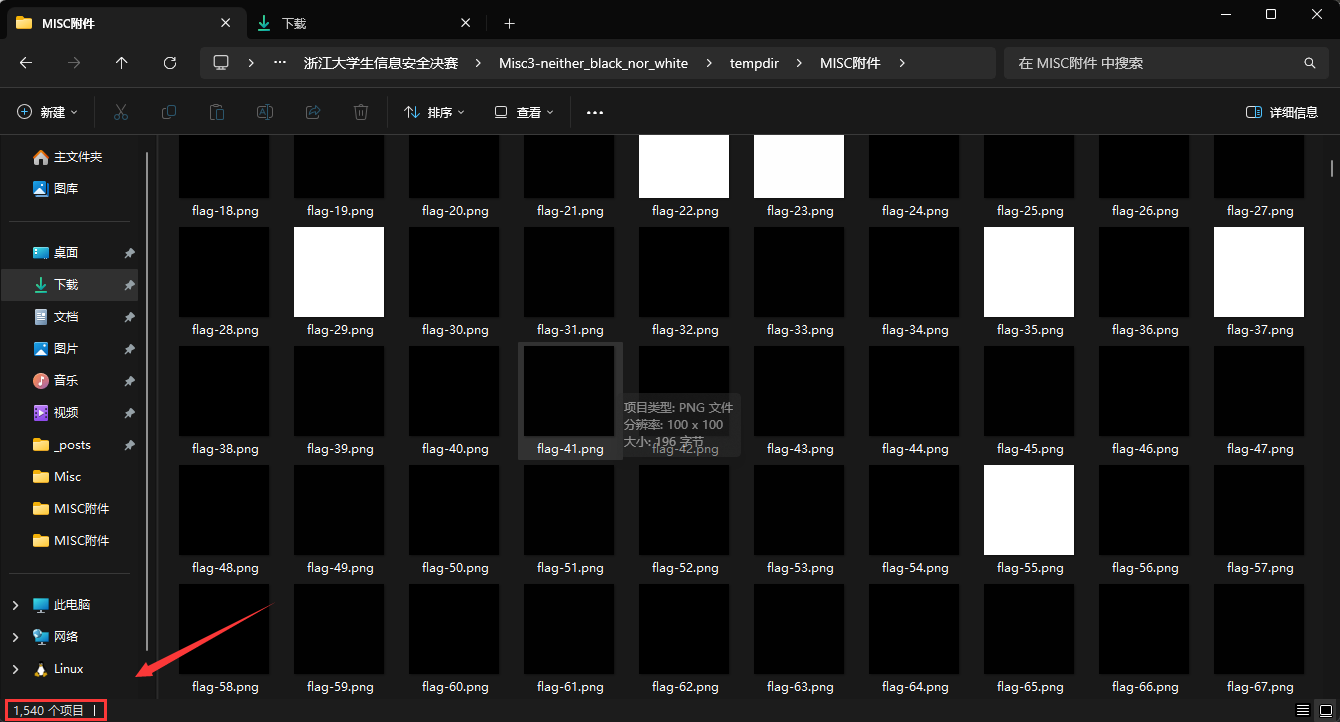The height and width of the screenshot is (722, 1340).
Task: Open the 排序 sort dropdown
Action: [434, 113]
